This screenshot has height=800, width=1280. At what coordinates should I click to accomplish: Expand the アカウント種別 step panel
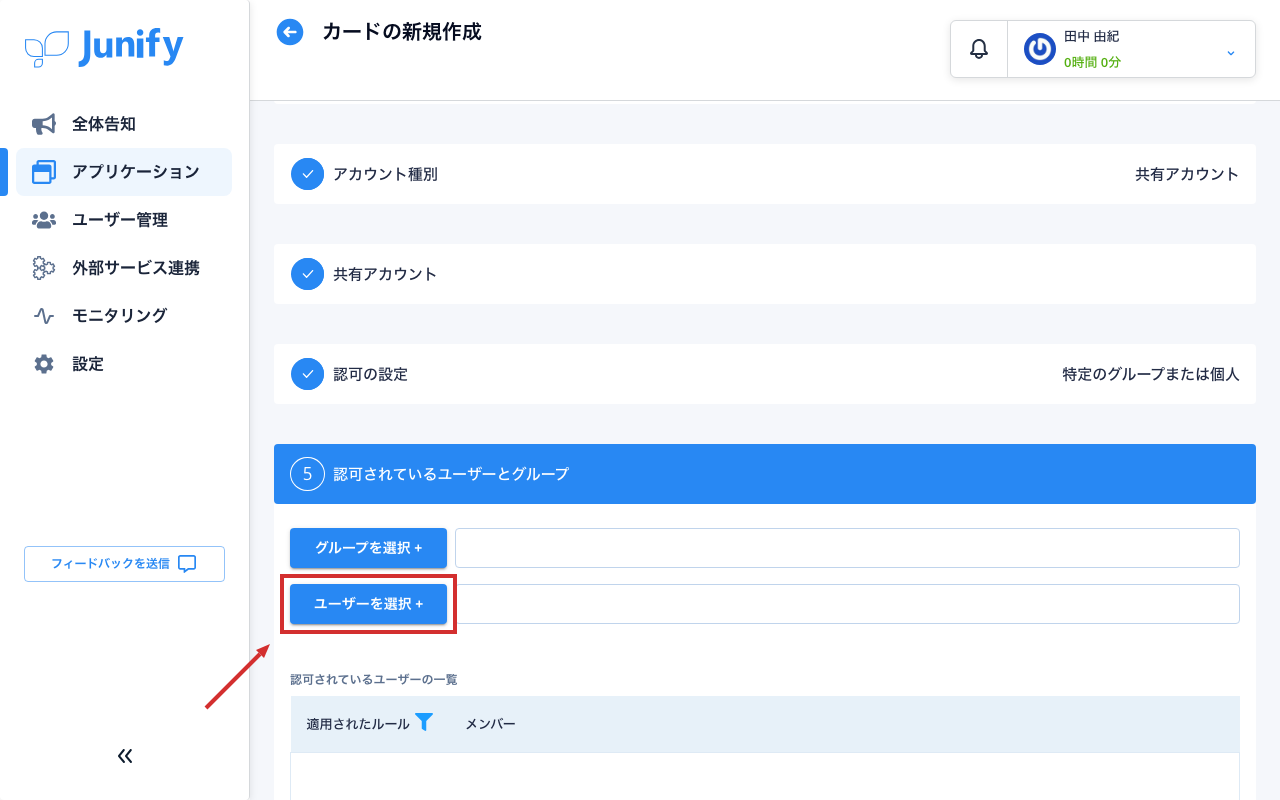click(x=765, y=174)
